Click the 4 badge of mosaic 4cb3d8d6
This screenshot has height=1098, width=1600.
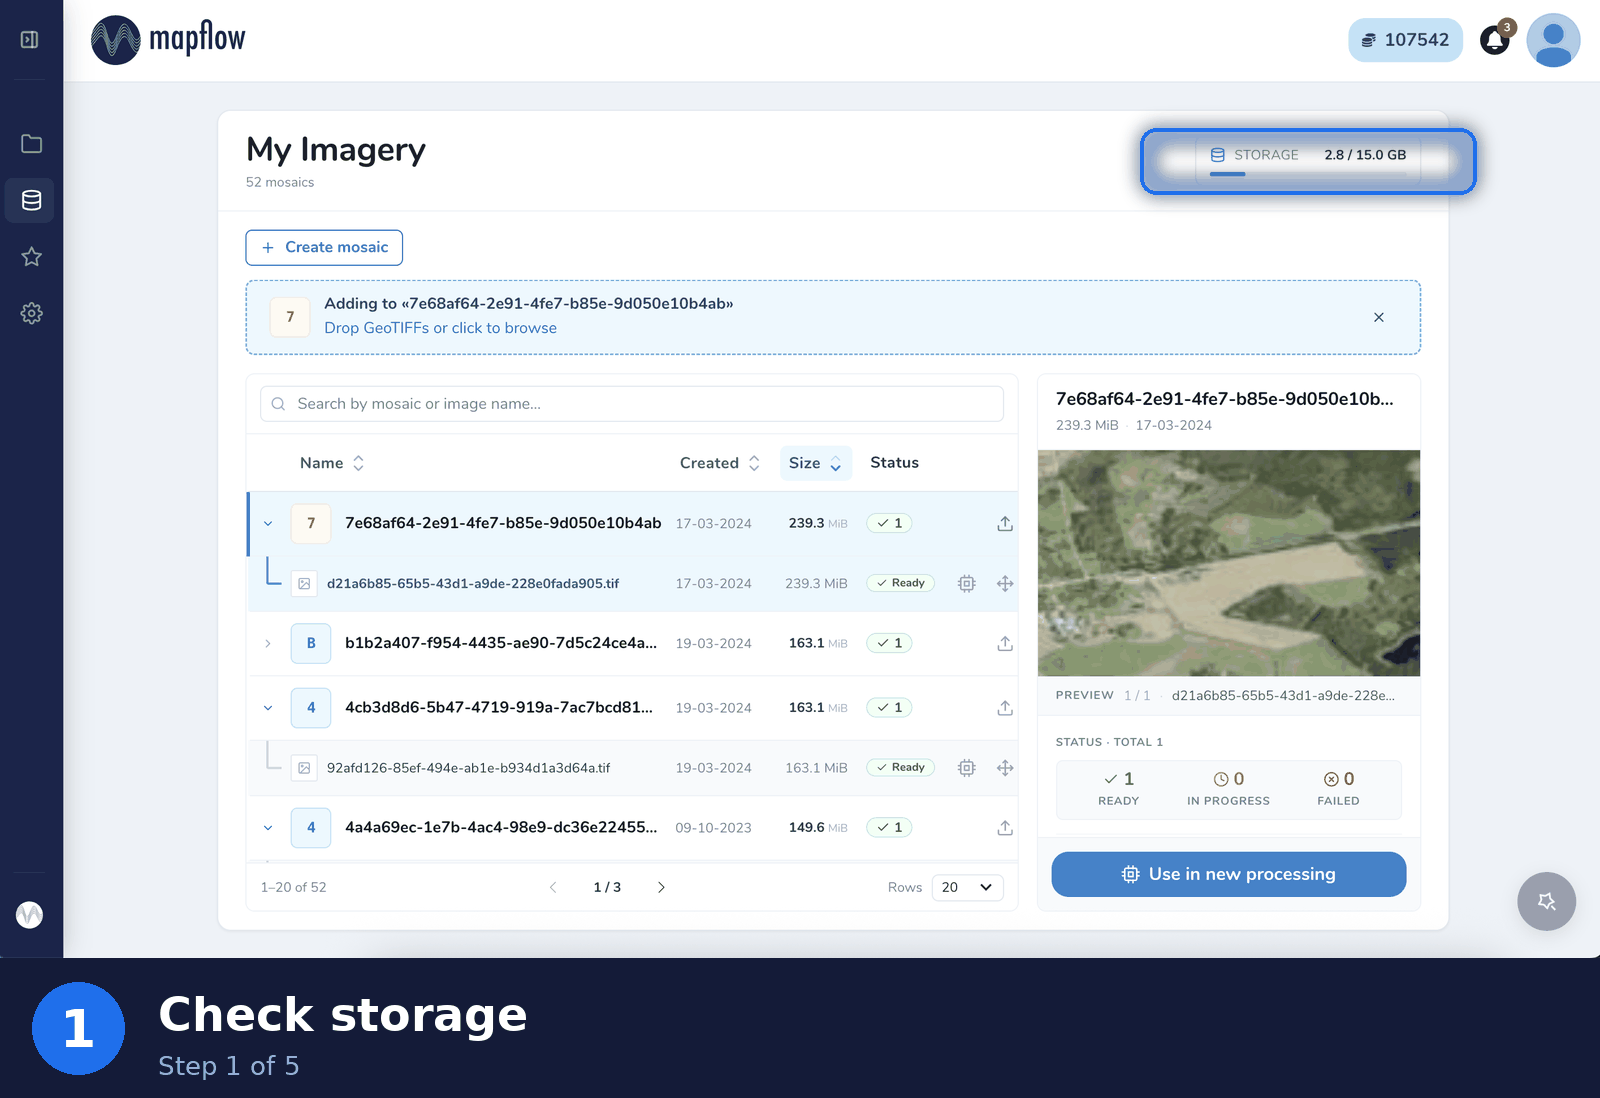[x=311, y=708]
